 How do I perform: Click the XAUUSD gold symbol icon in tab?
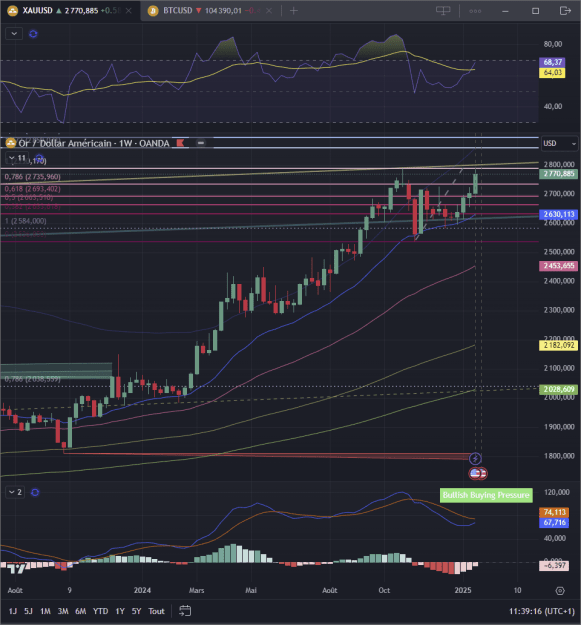tap(13, 11)
